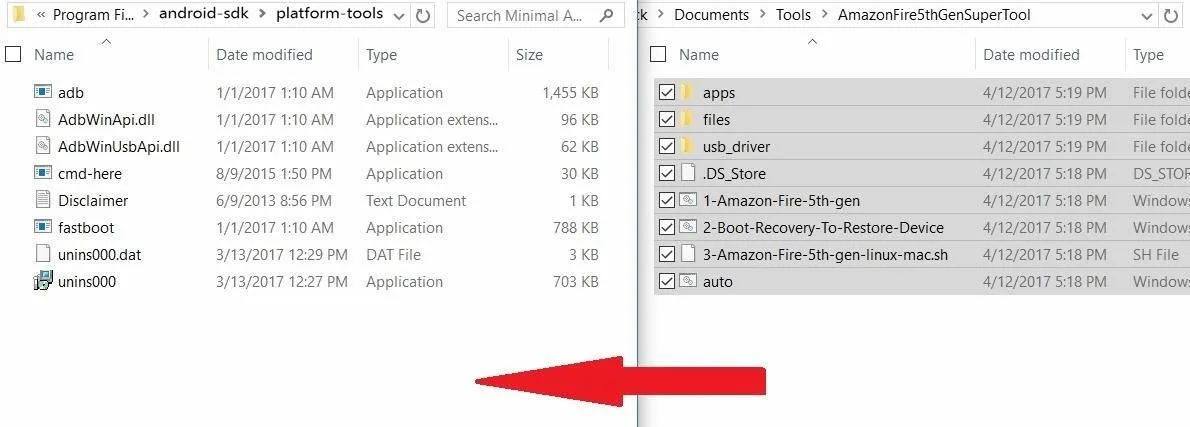1190x427 pixels.
Task: Click the search magnifier icon
Action: point(606,15)
